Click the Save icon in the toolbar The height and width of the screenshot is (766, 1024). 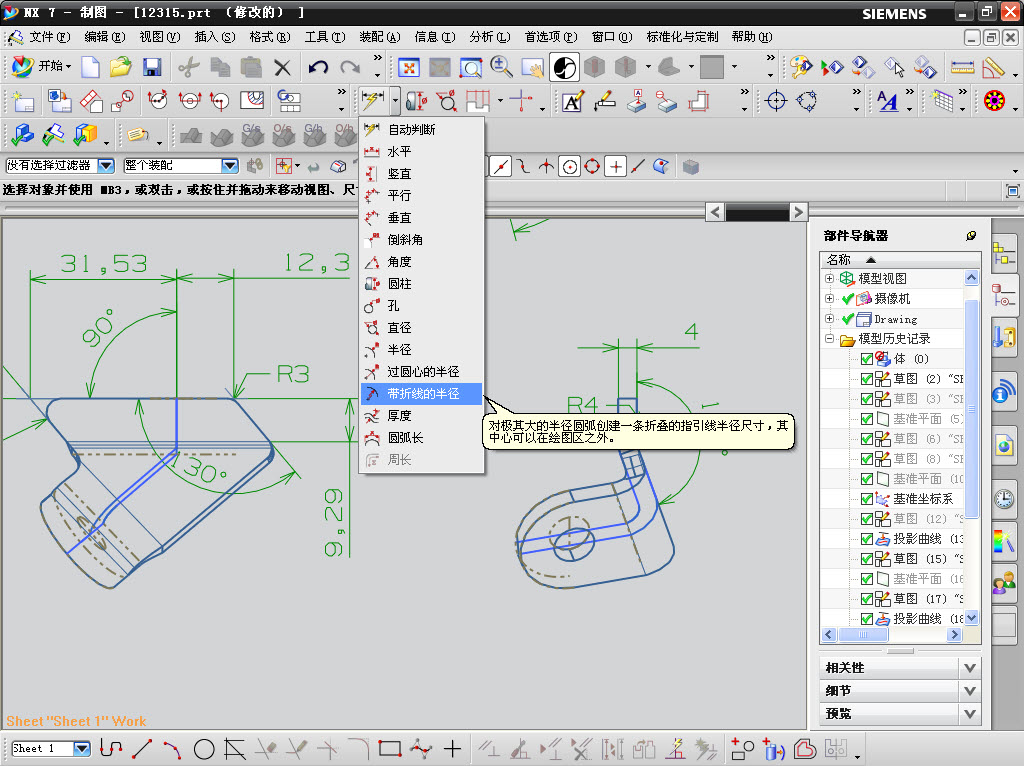152,67
